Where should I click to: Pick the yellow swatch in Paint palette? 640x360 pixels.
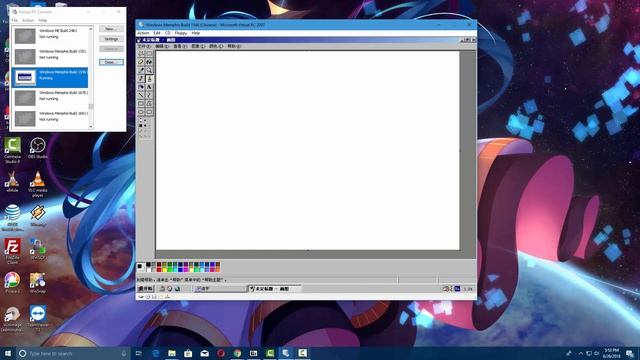coord(164,269)
